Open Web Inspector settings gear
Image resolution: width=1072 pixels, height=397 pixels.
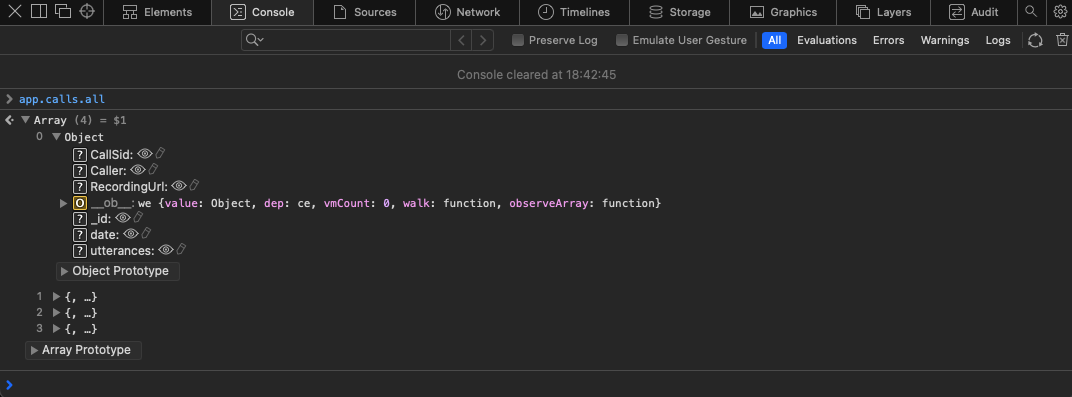1060,12
